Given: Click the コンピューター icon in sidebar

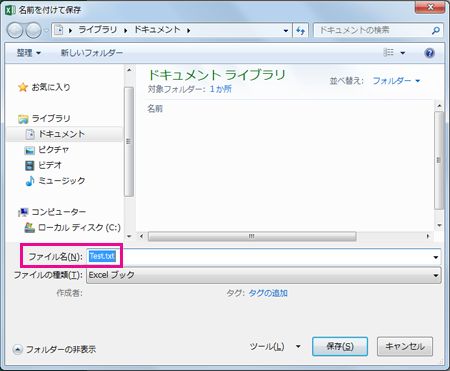Looking at the screenshot, I should click(23, 212).
